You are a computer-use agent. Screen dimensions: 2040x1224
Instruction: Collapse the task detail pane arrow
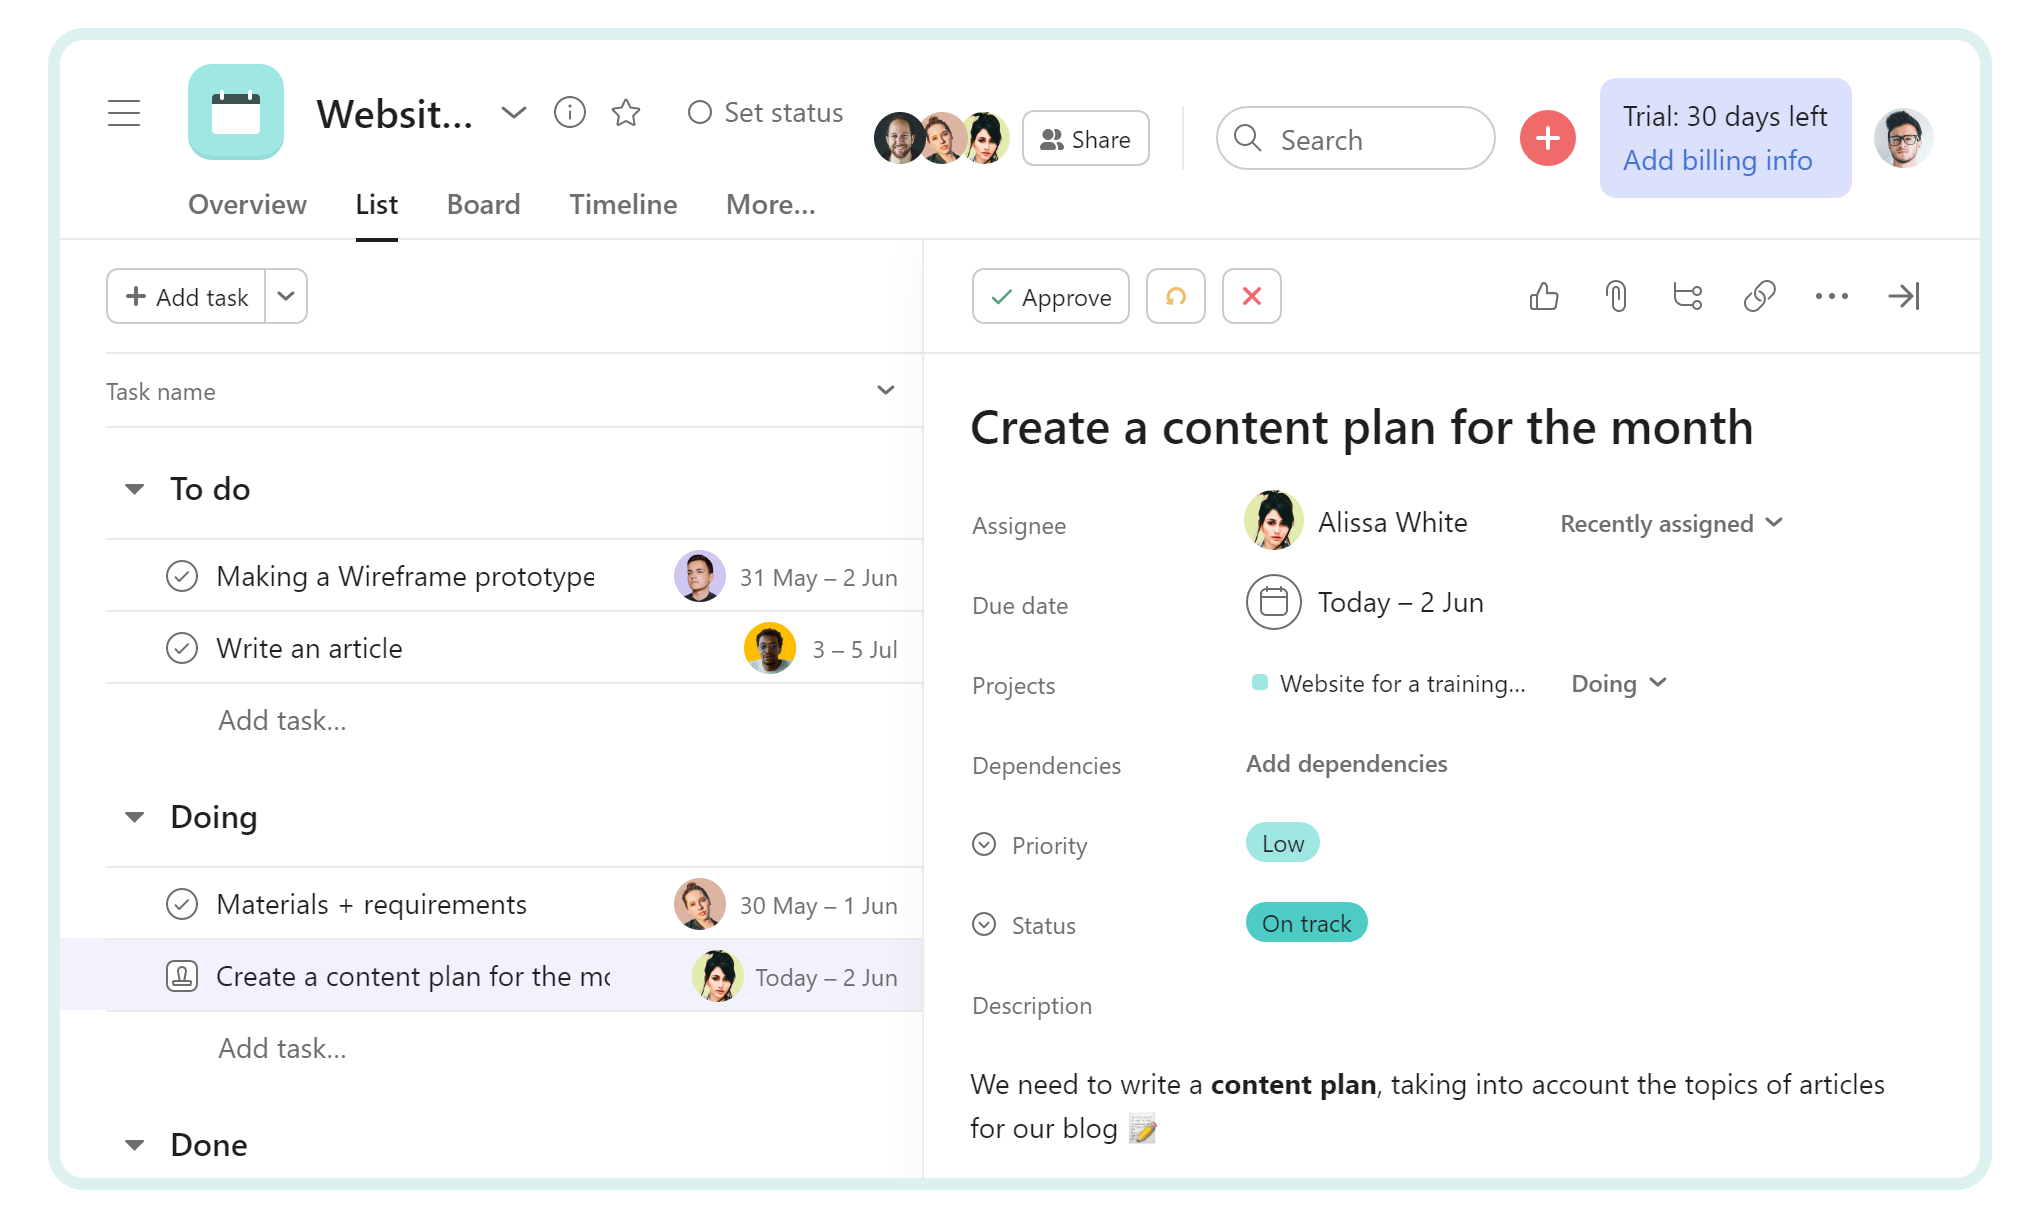tap(1905, 296)
